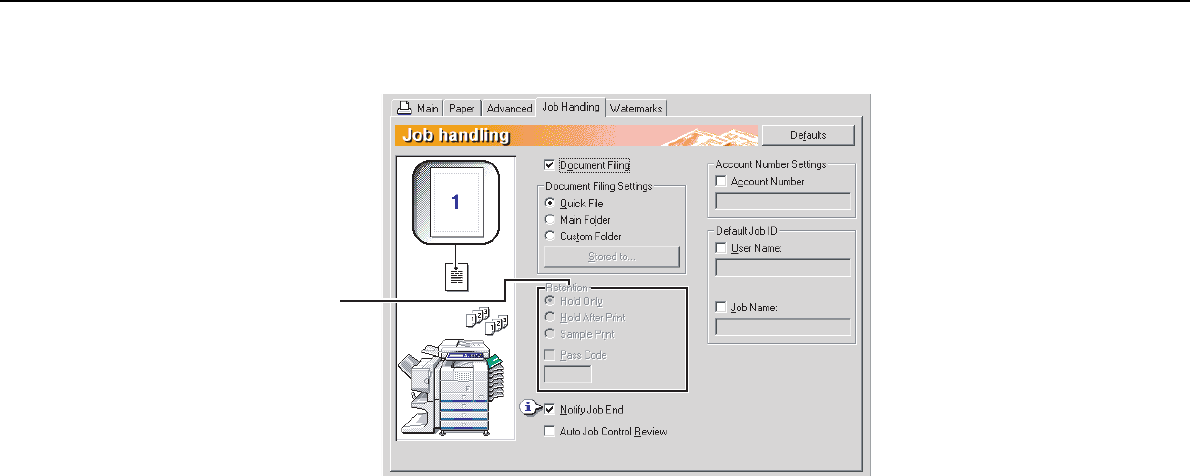This screenshot has height=476, width=1190.
Task: Choose the Custom Folder radio option
Action: [x=549, y=237]
